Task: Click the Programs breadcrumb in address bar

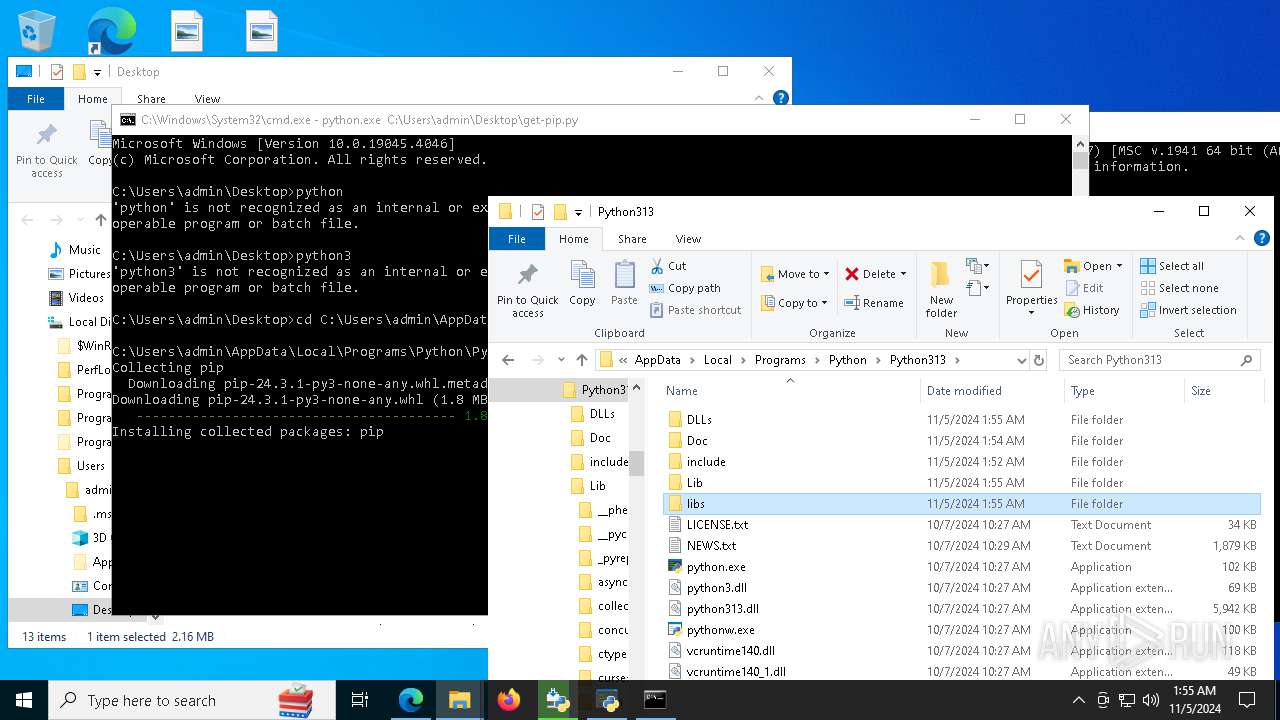Action: 780,360
